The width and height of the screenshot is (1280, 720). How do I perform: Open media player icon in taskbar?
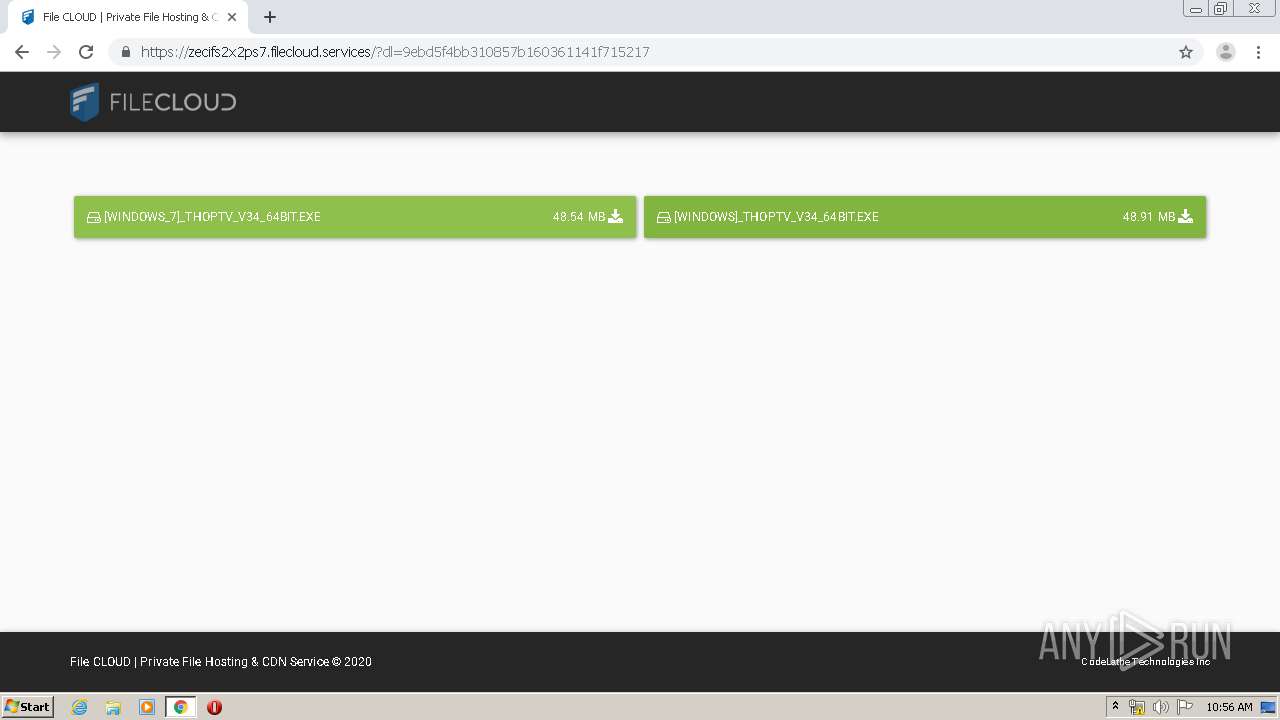pyautogui.click(x=147, y=707)
